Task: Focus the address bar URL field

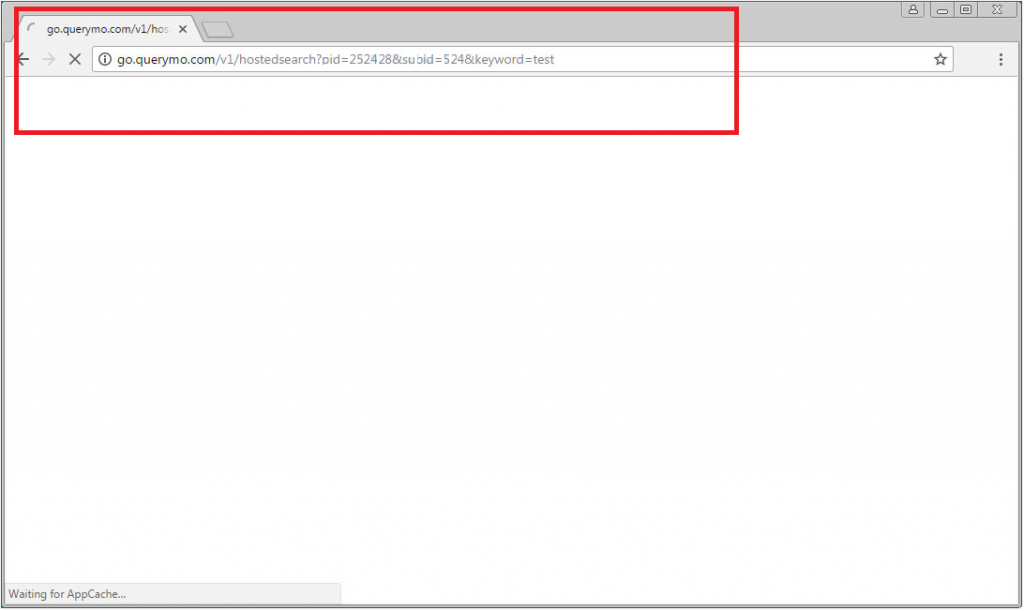Action: 522,59
